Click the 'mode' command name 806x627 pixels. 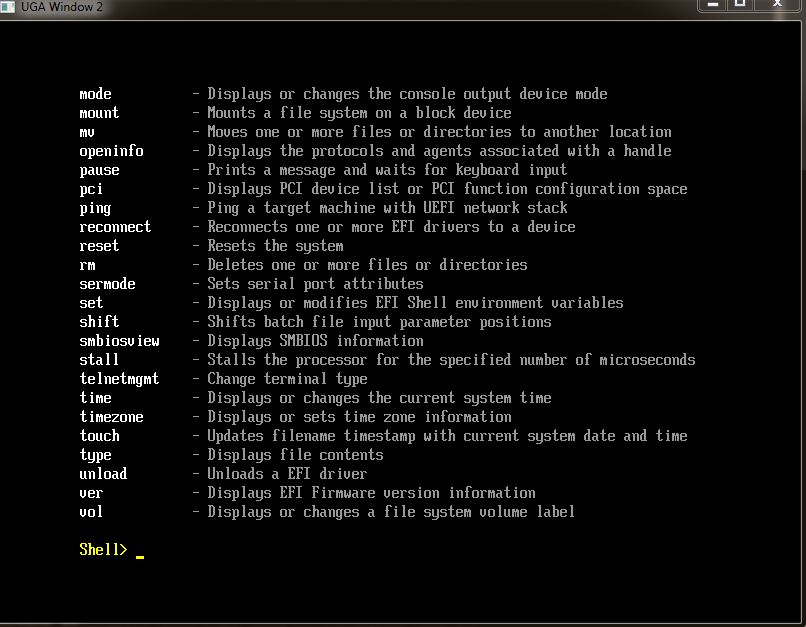95,94
